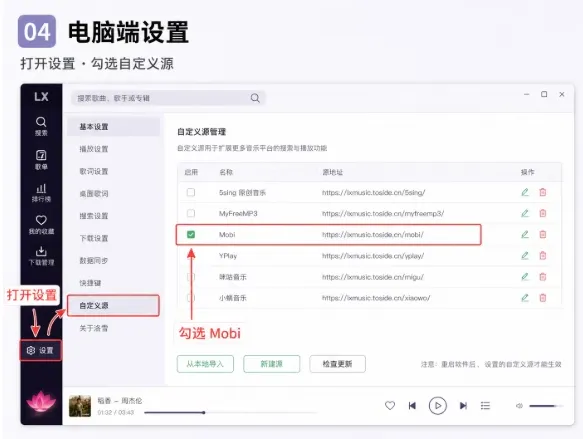Edit the 咪咕音乐 source entry
Screen dimensions: 583x439
(525, 277)
